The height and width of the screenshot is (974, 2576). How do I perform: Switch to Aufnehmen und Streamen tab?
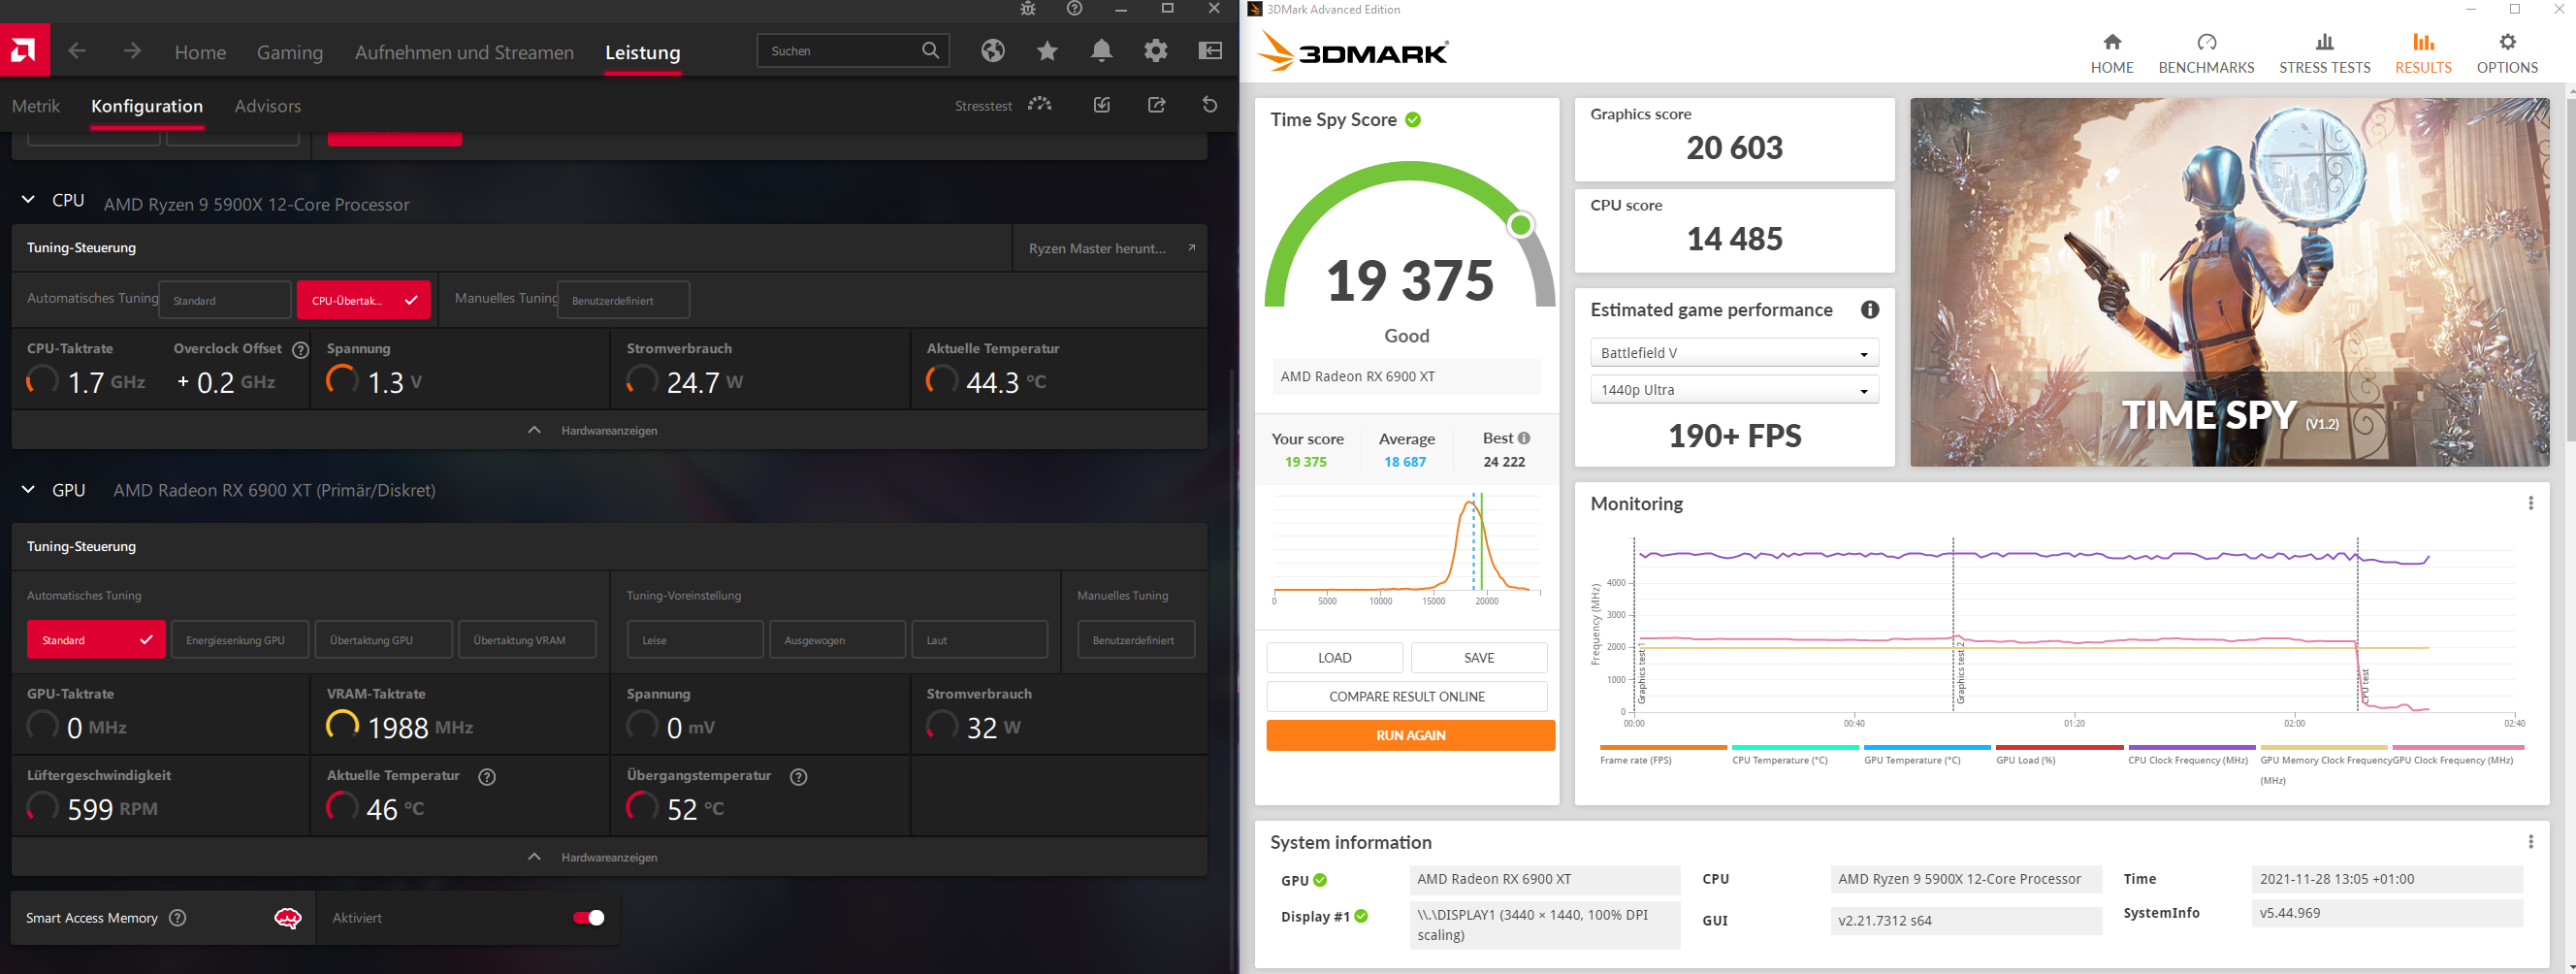click(464, 52)
